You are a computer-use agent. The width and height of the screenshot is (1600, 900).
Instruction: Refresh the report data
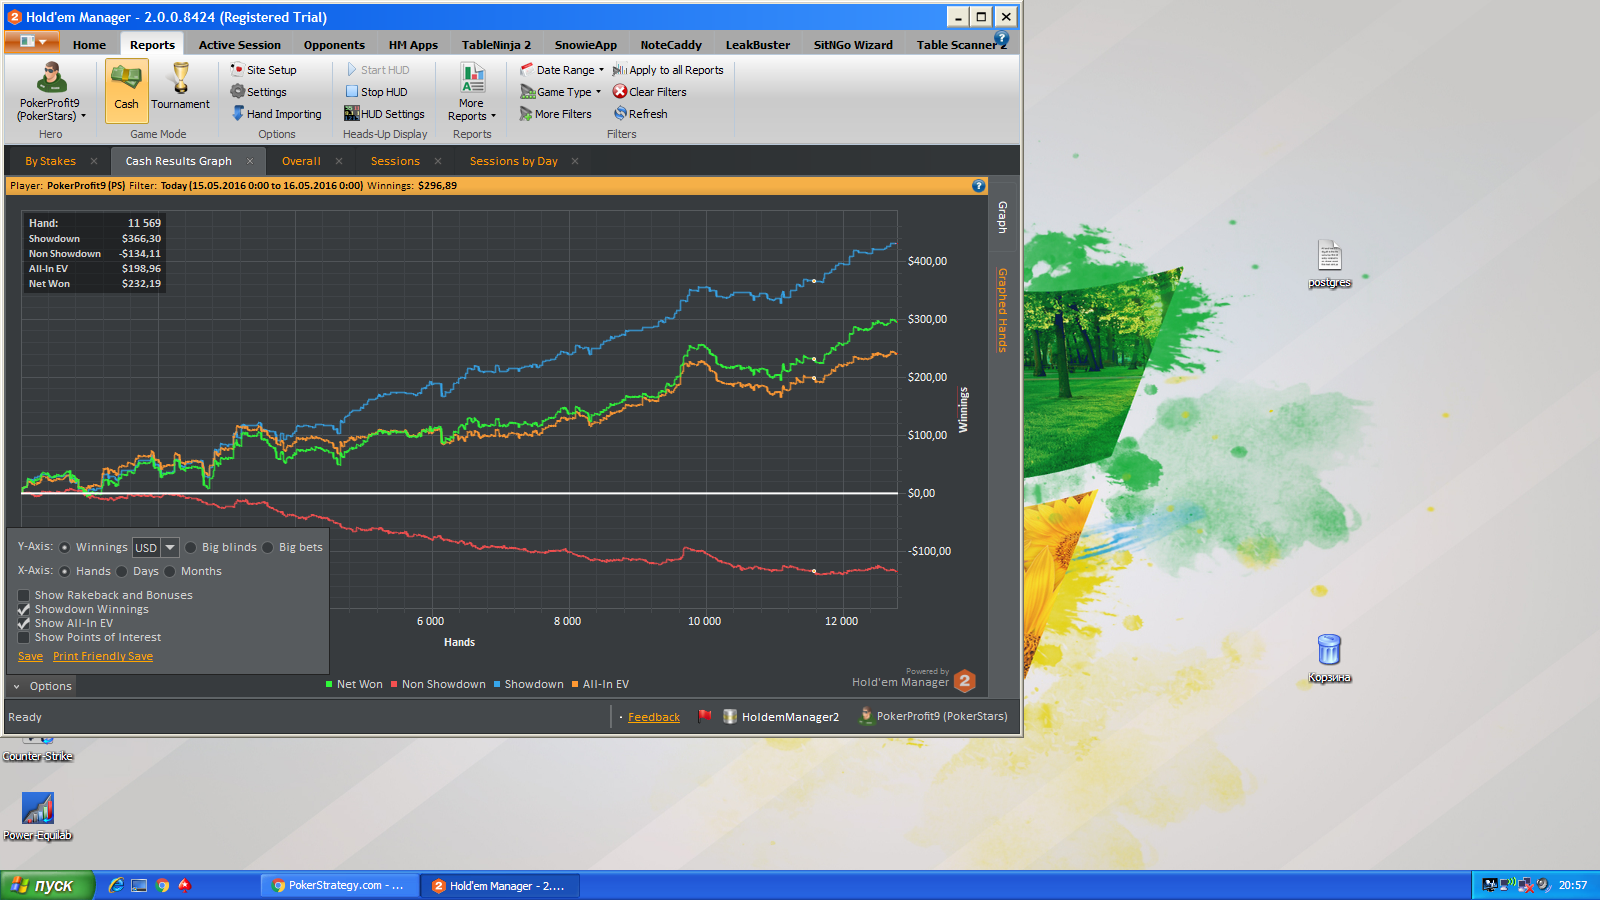[640, 114]
